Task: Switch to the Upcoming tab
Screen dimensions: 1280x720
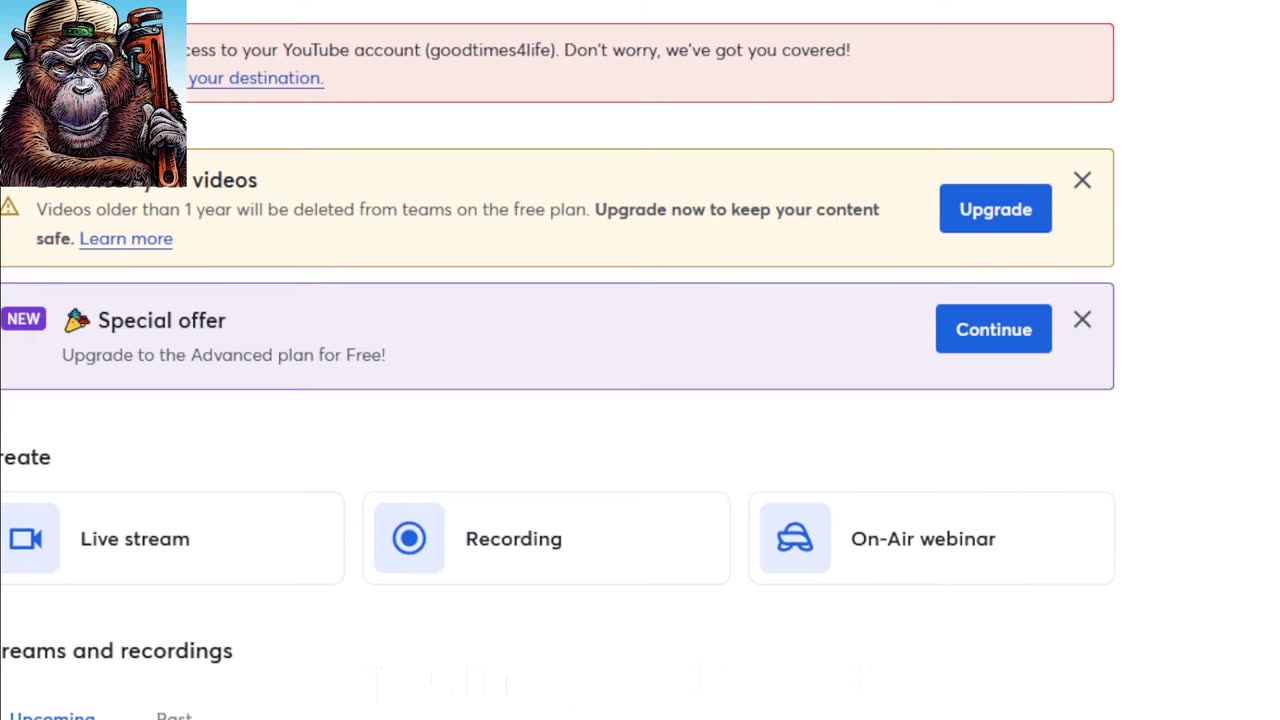Action: click(x=52, y=715)
